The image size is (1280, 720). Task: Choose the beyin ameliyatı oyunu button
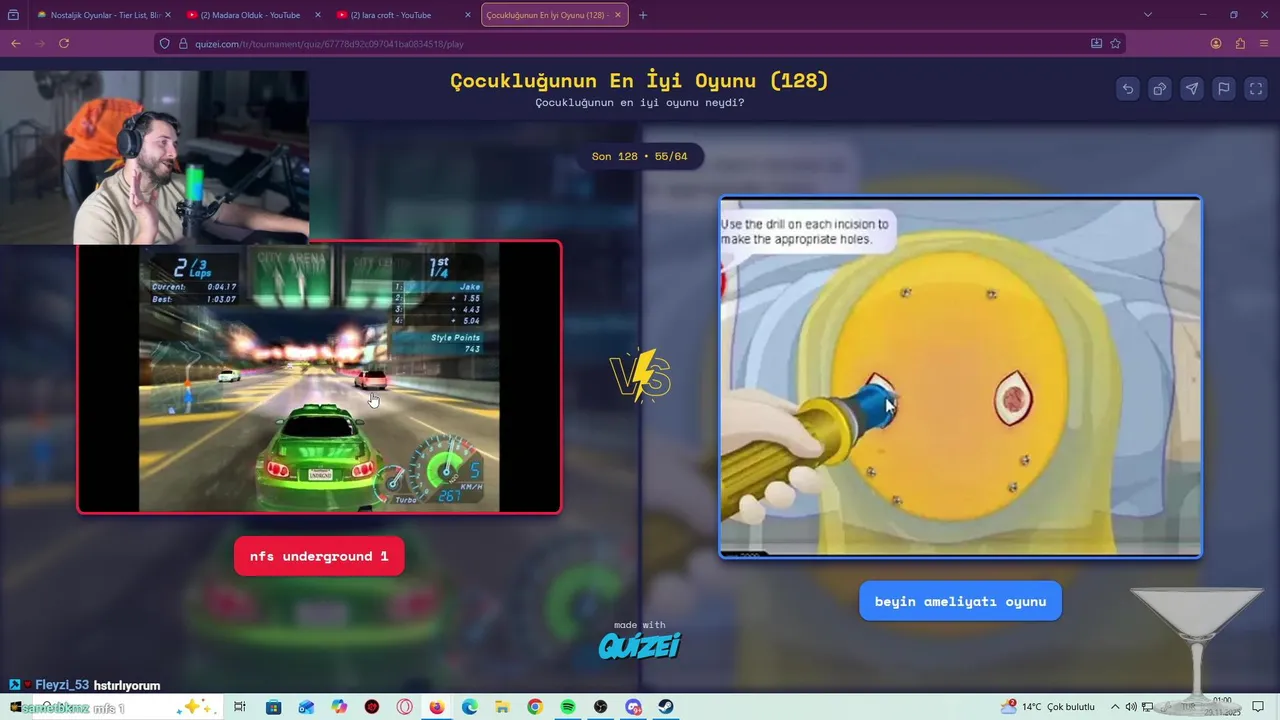(960, 601)
